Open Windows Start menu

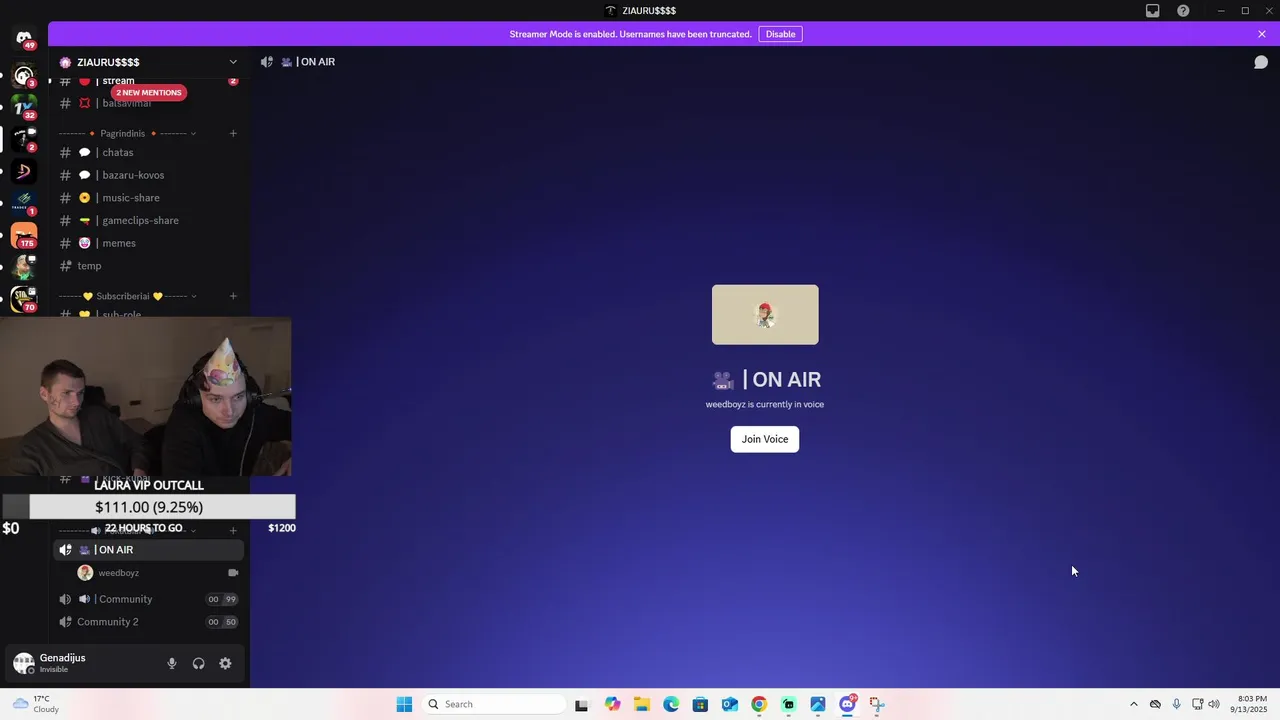tap(404, 704)
